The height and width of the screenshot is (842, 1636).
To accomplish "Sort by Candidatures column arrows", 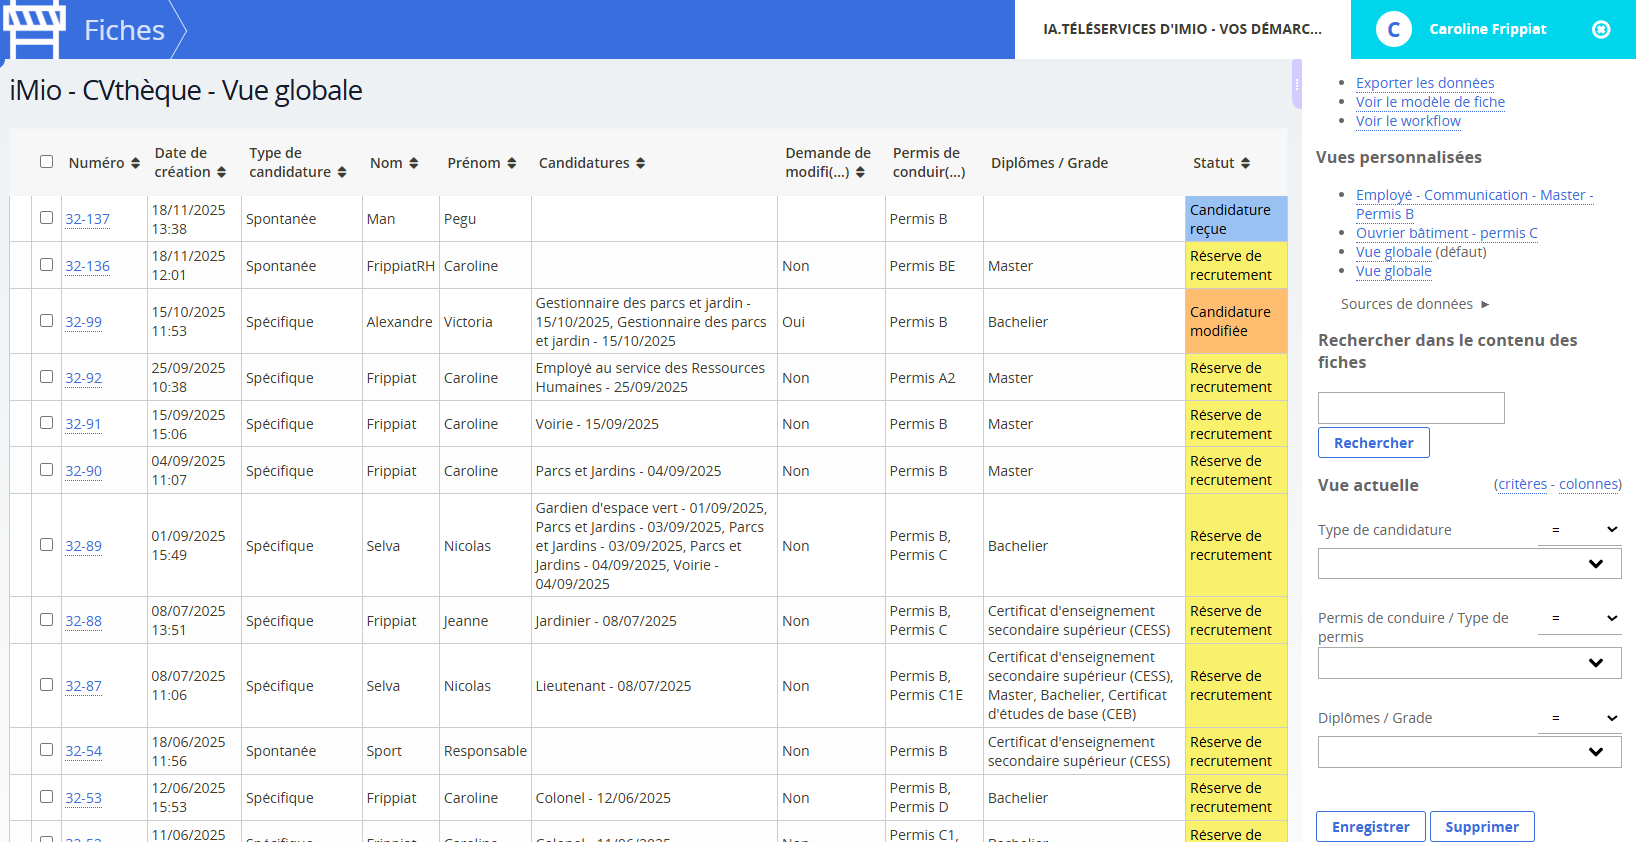I will [x=640, y=164].
